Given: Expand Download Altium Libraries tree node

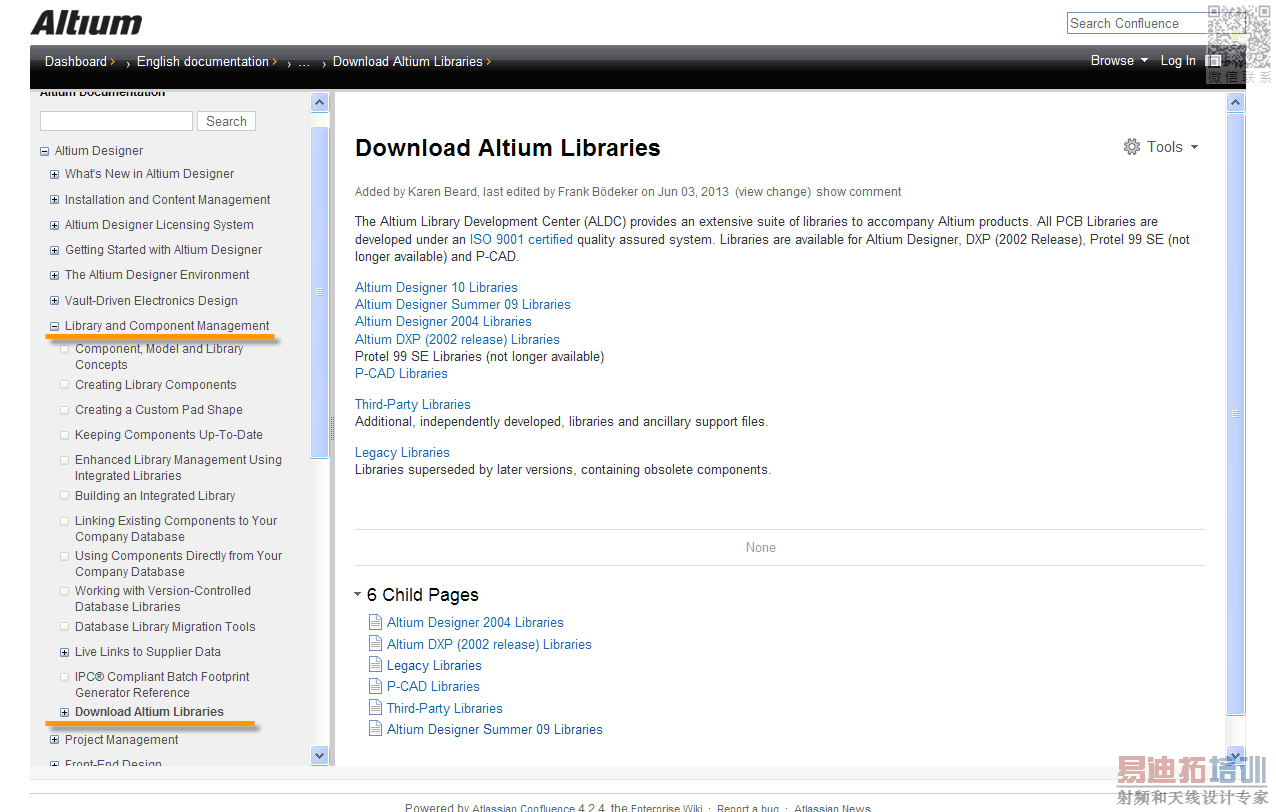Looking at the screenshot, I should pyautogui.click(x=65, y=713).
